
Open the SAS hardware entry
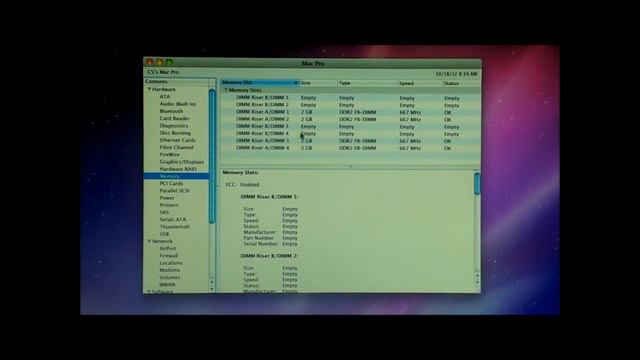click(x=164, y=212)
